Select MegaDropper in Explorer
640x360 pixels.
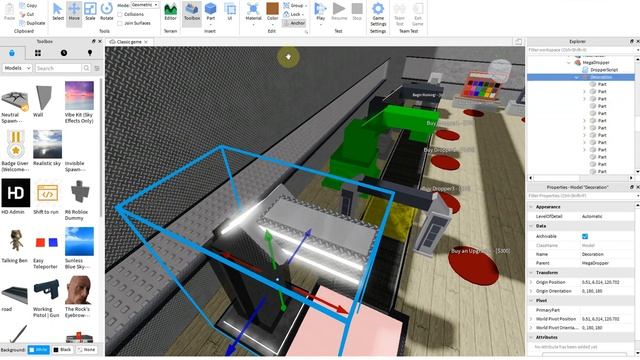pyautogui.click(x=596, y=63)
